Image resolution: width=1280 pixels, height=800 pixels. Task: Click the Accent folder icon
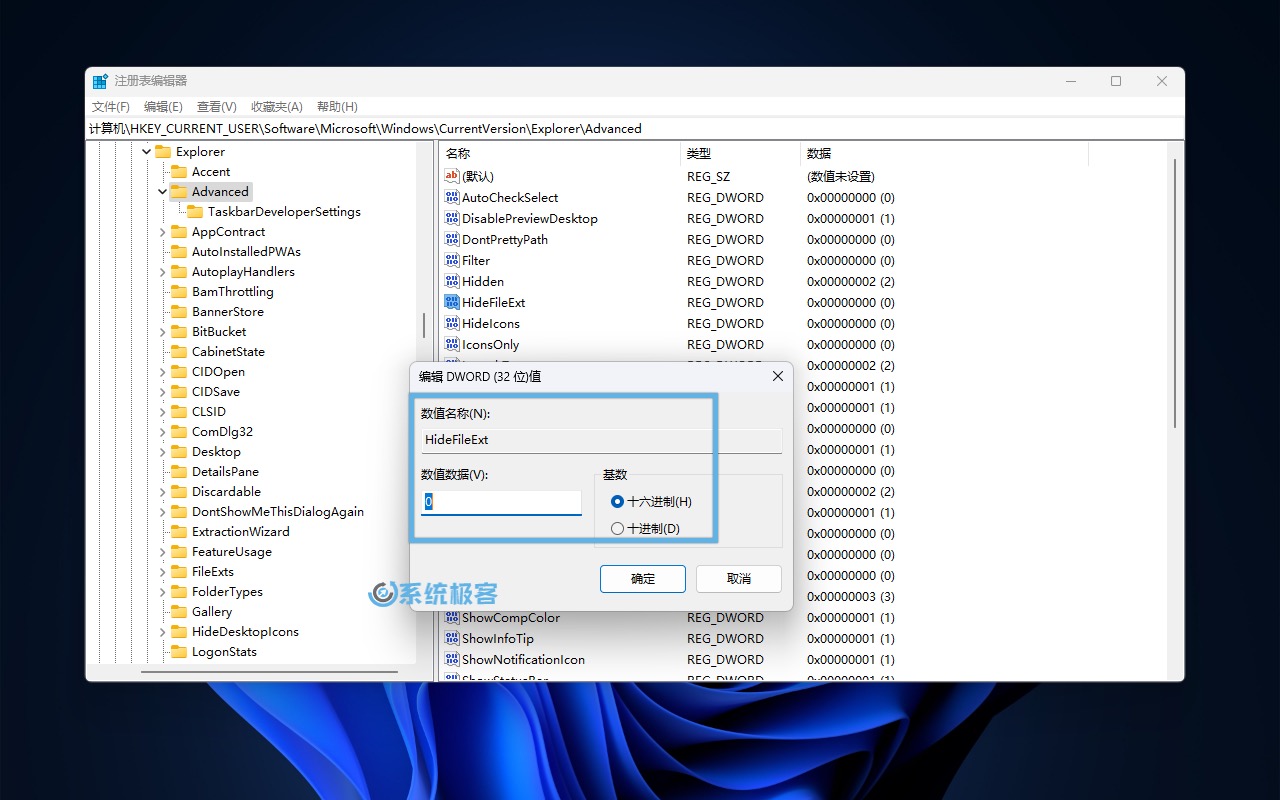[179, 172]
